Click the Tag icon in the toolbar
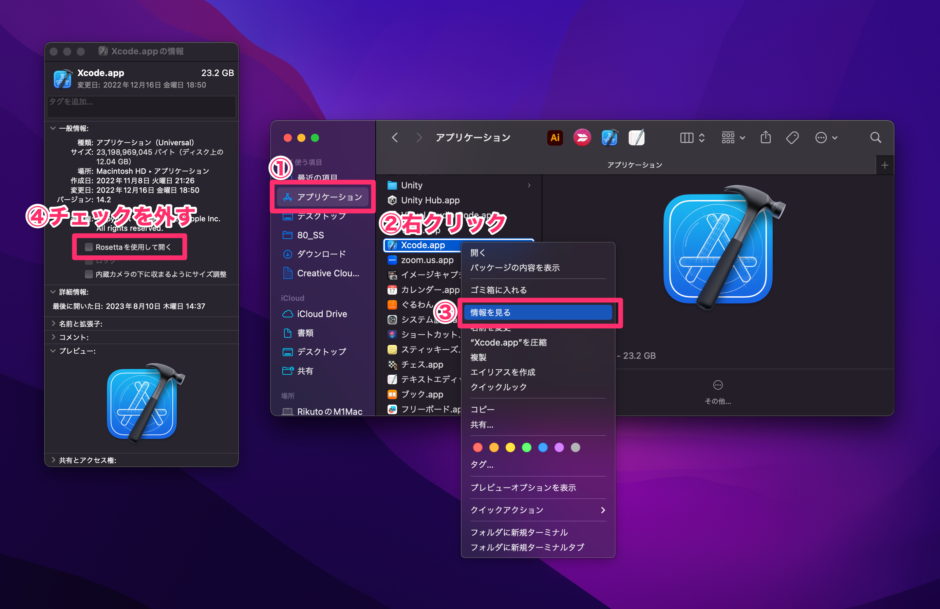 pyautogui.click(x=793, y=138)
